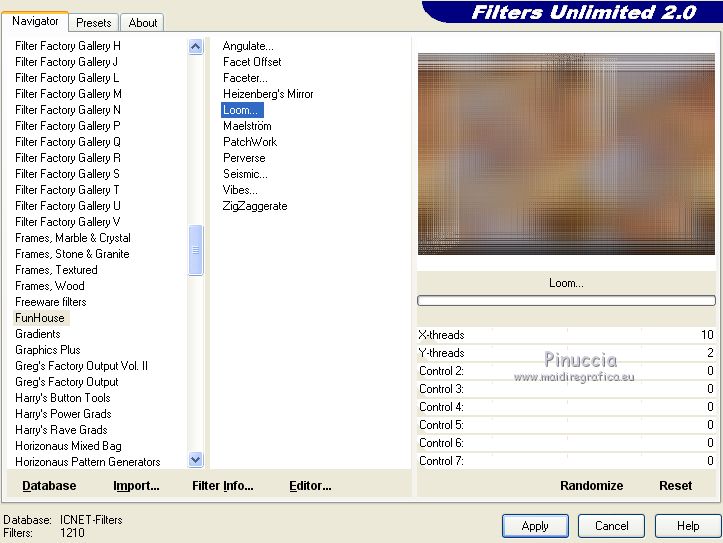This screenshot has width=723, height=543.
Task: Click the scroll down arrow in category list
Action: (196, 460)
